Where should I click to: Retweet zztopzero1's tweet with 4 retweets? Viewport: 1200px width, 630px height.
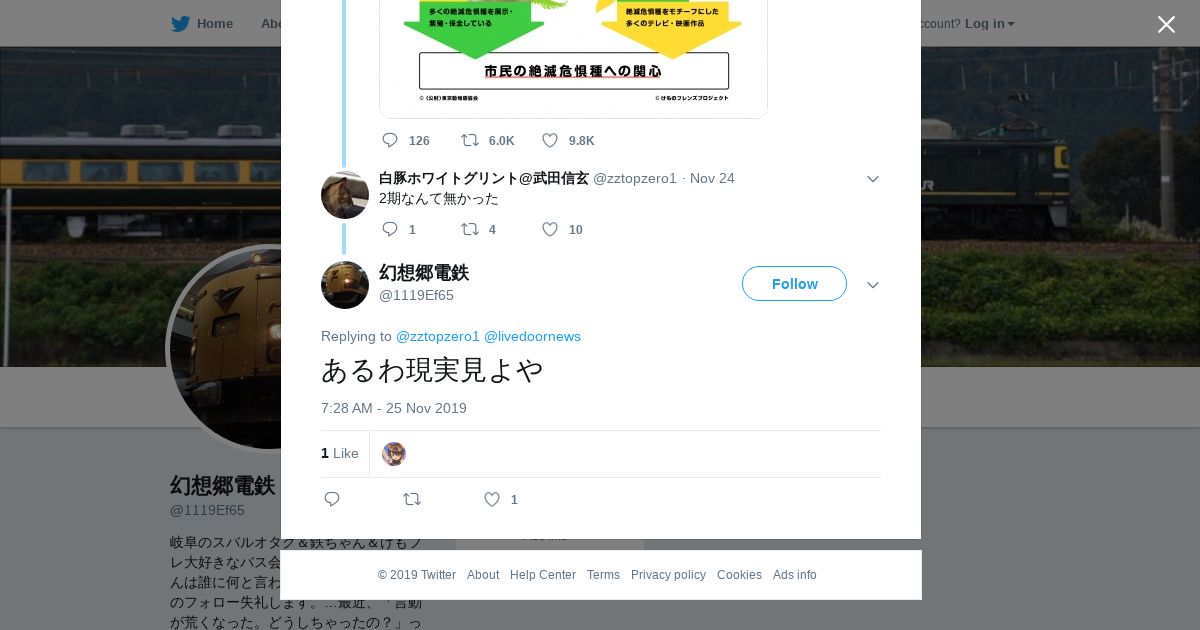click(x=469, y=229)
